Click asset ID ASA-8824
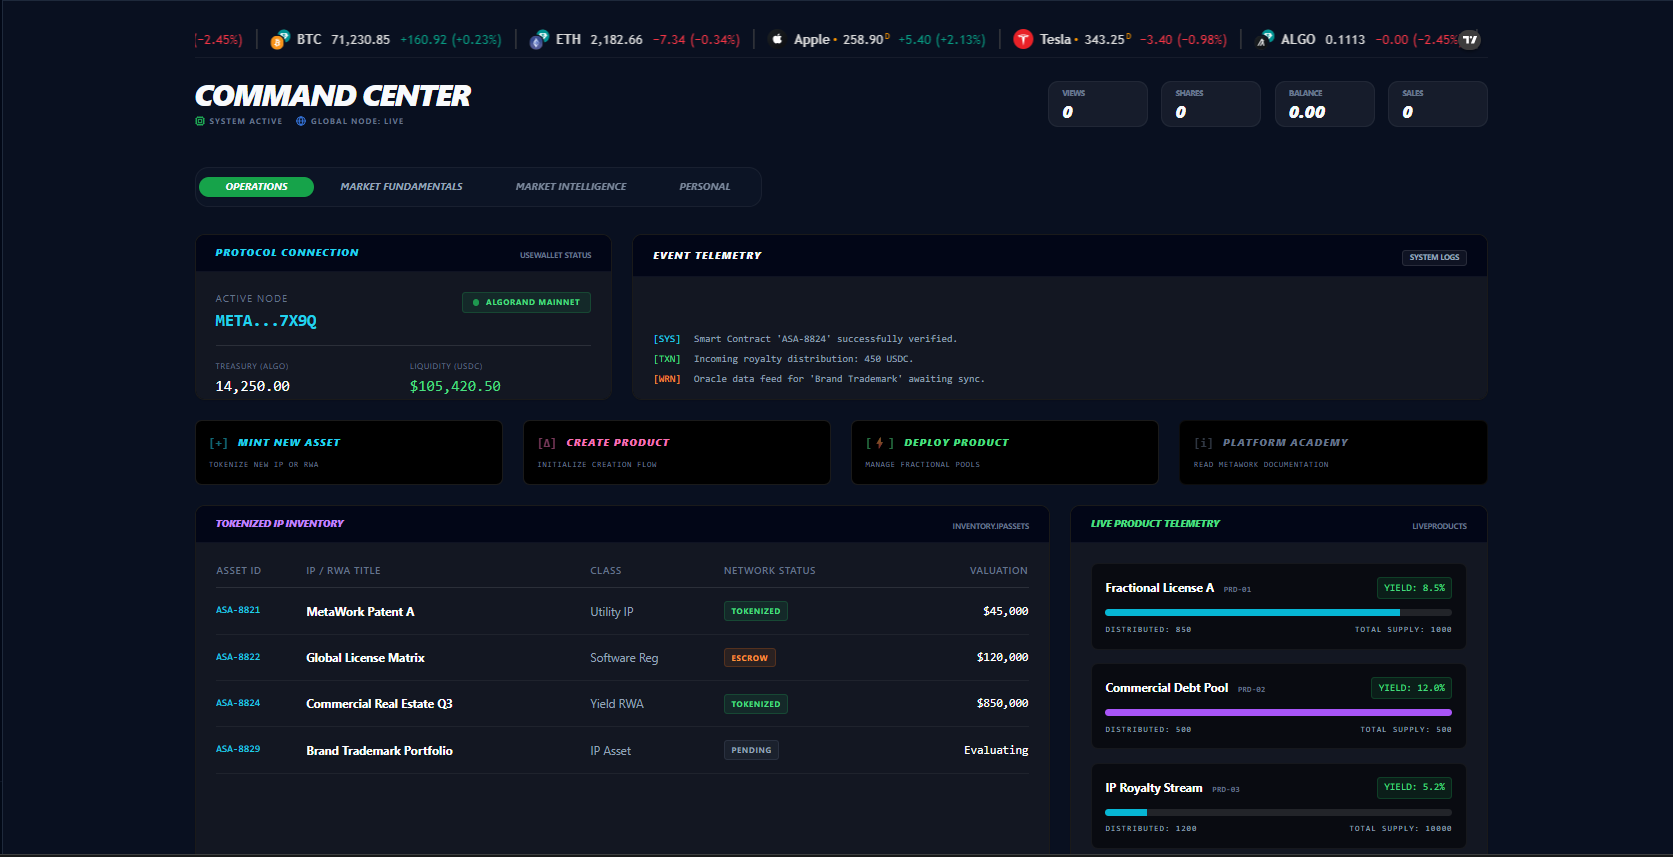 238,703
